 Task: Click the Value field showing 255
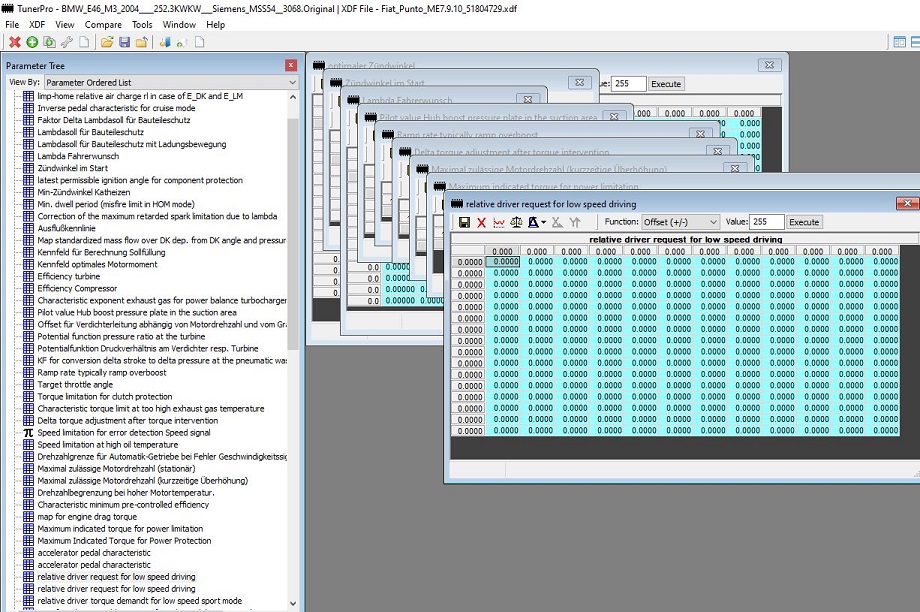(766, 222)
